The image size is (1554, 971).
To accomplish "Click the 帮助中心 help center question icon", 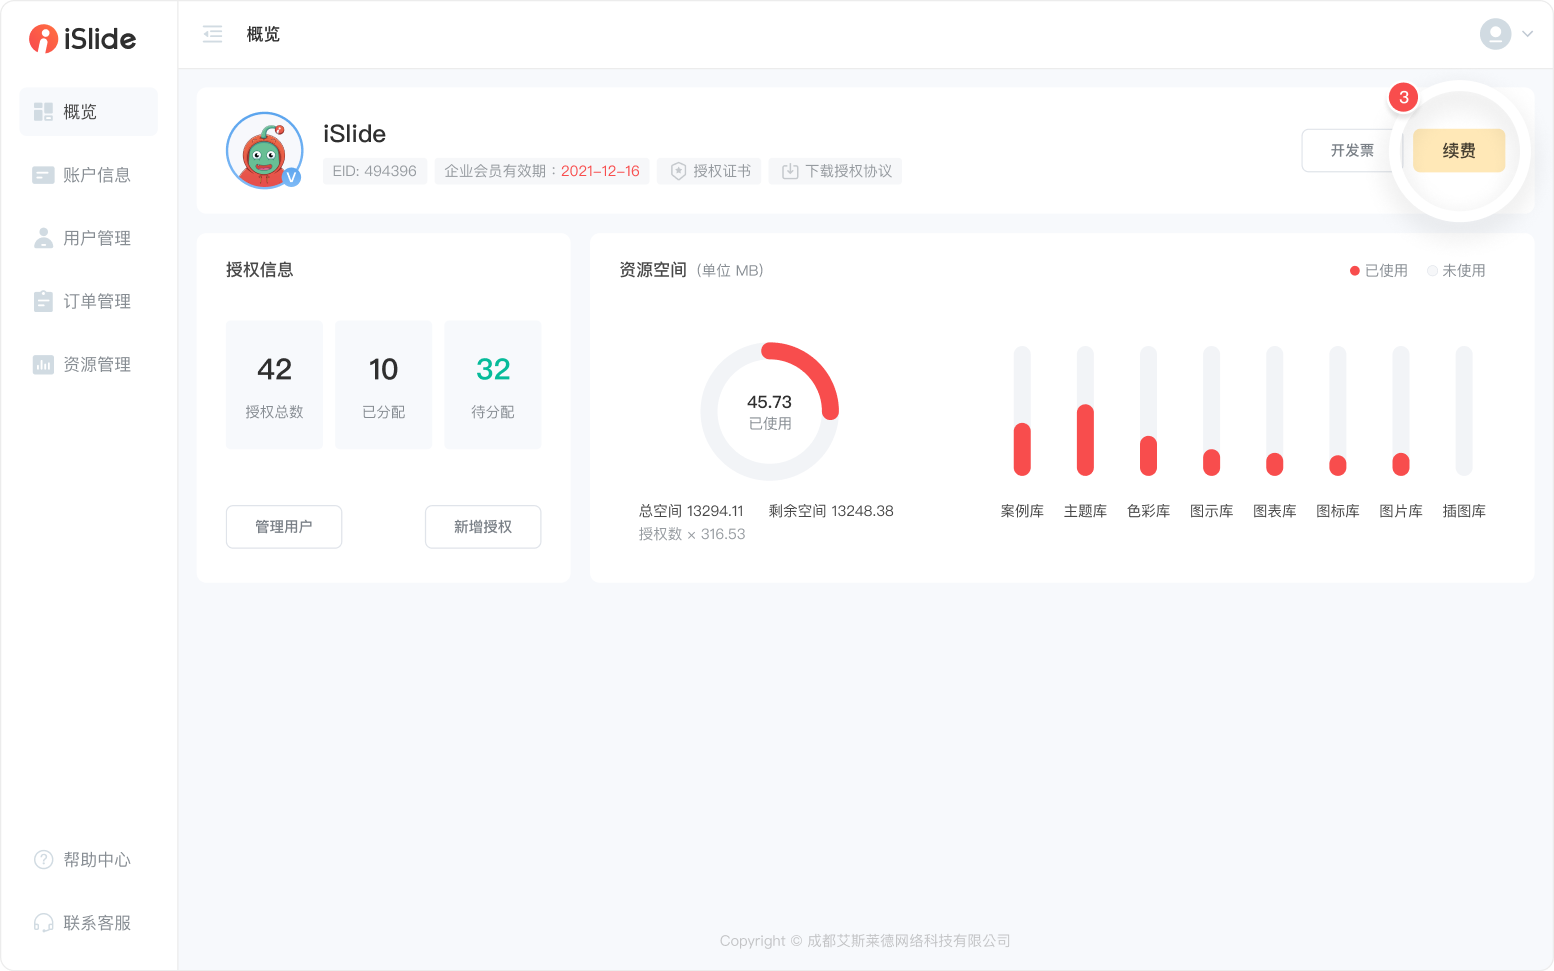I will [x=43, y=860].
